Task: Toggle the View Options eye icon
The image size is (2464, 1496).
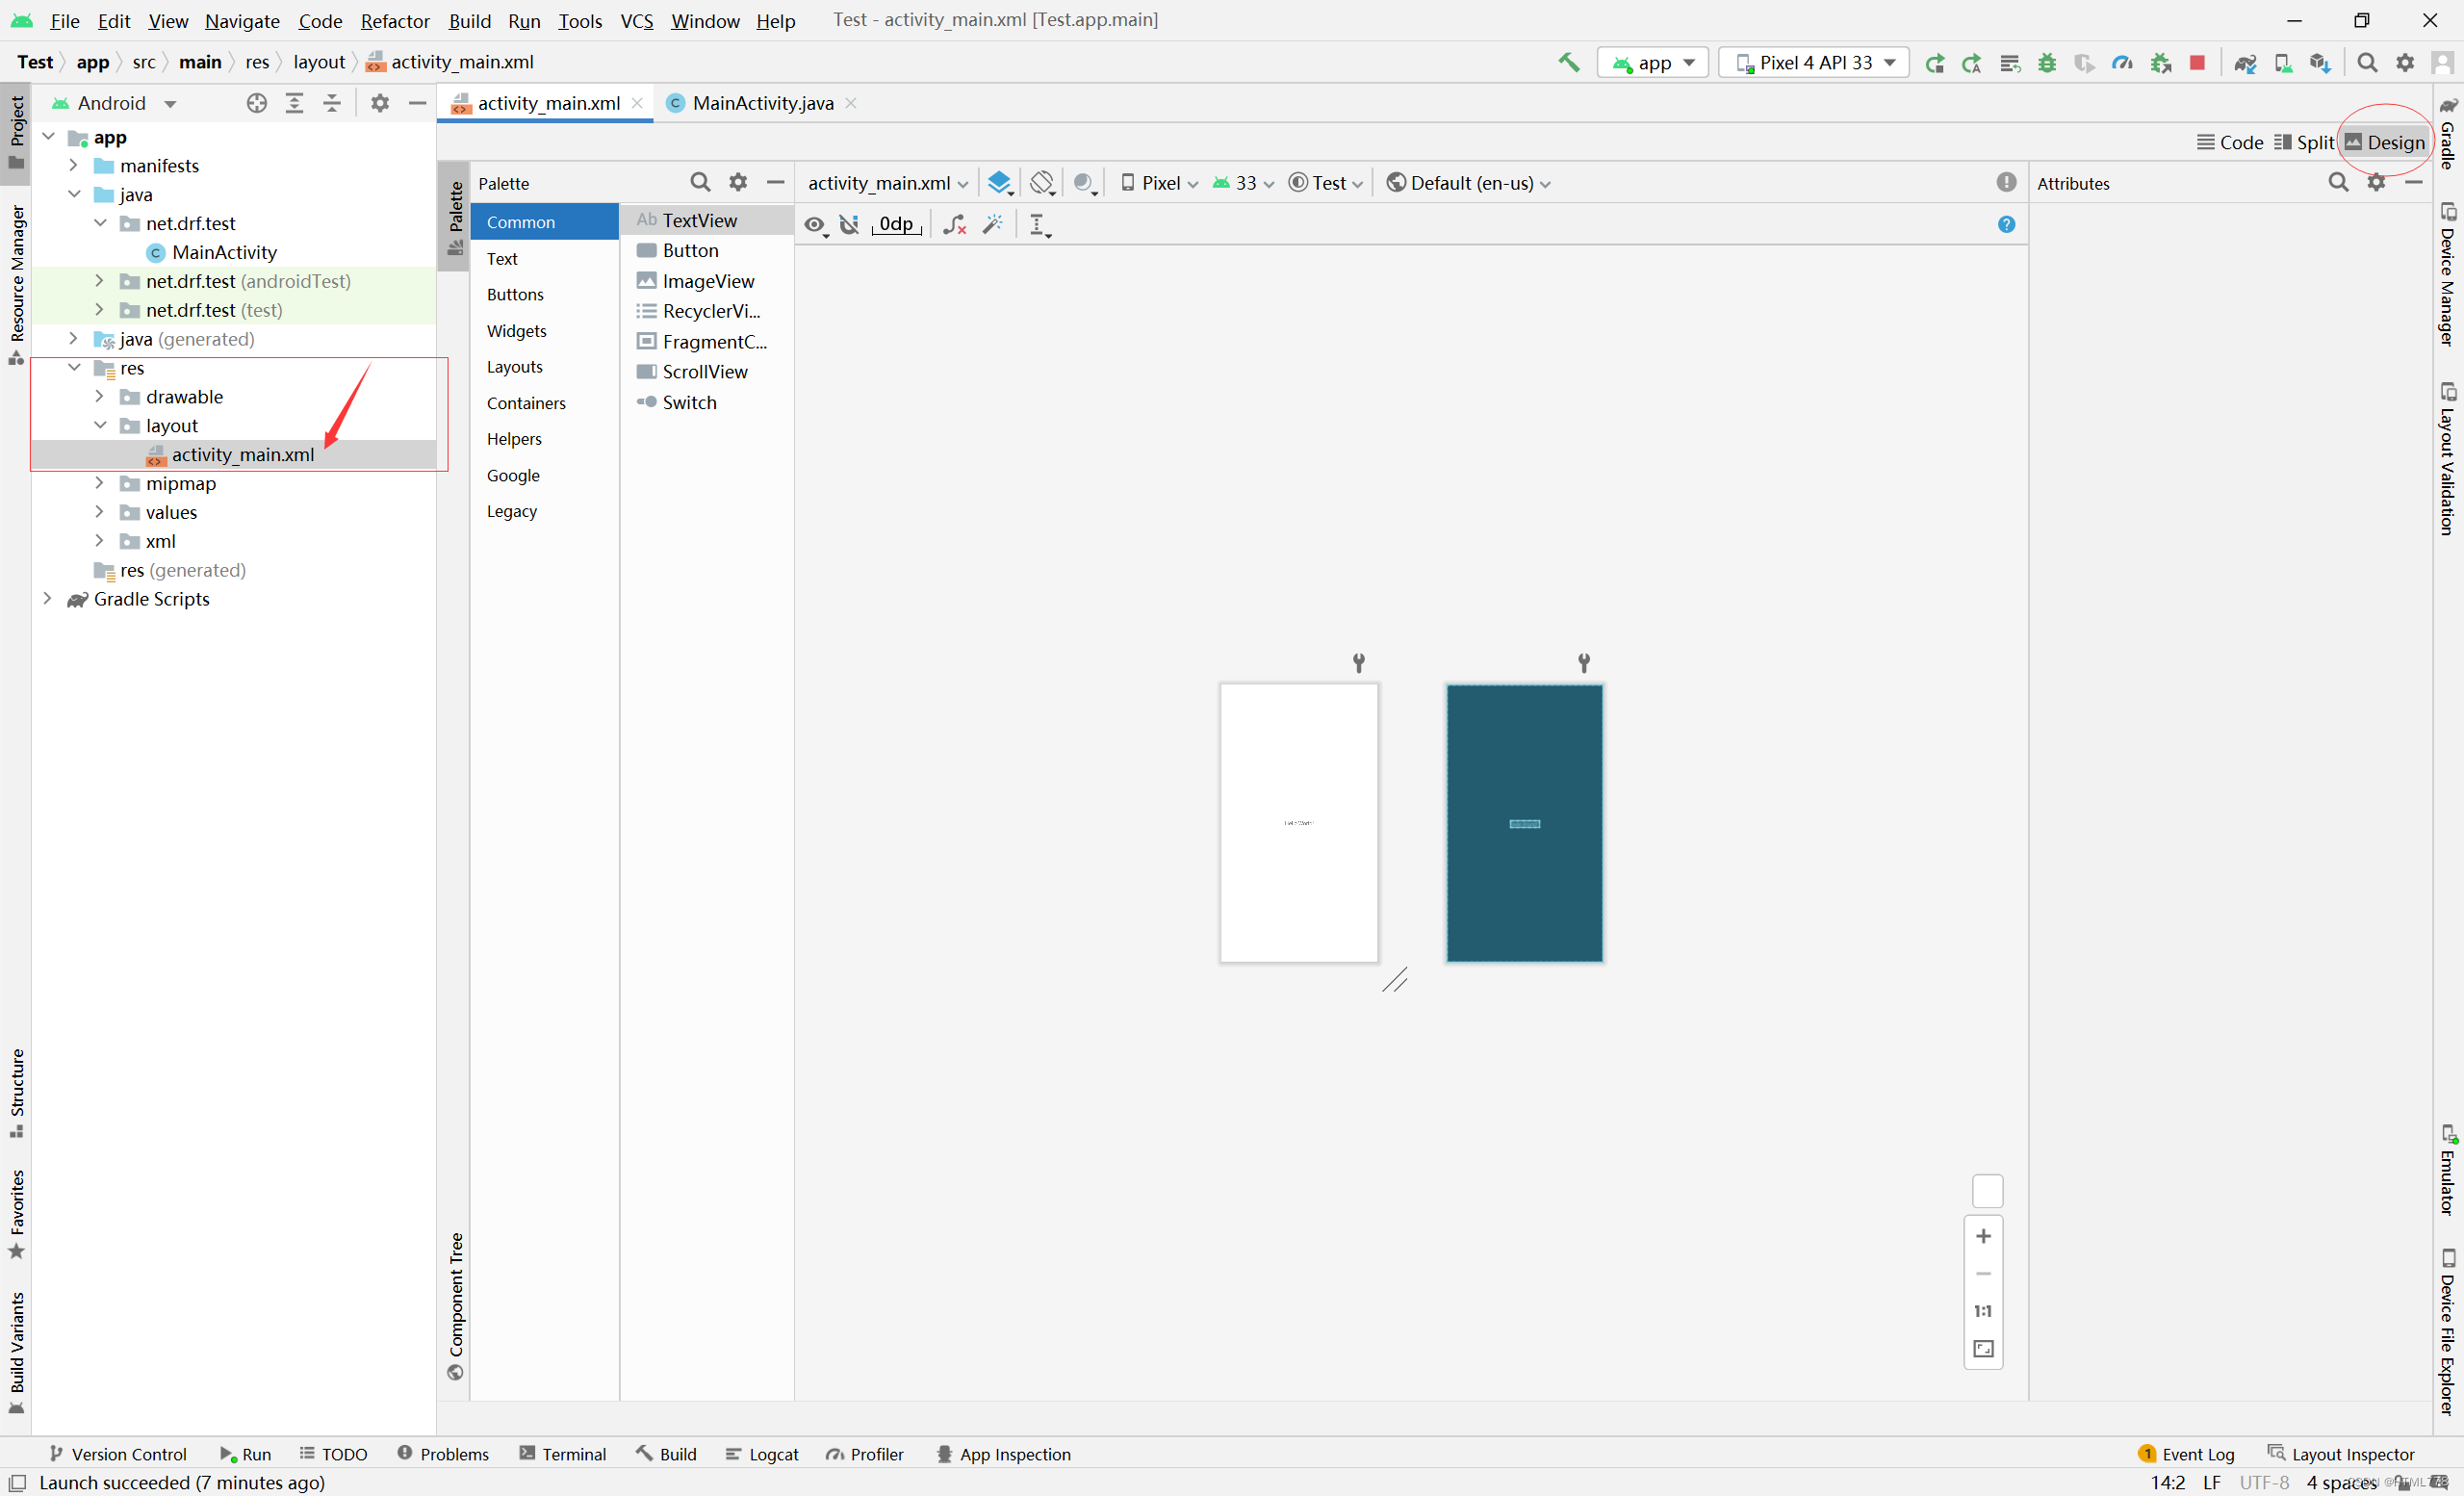Action: [x=815, y=225]
